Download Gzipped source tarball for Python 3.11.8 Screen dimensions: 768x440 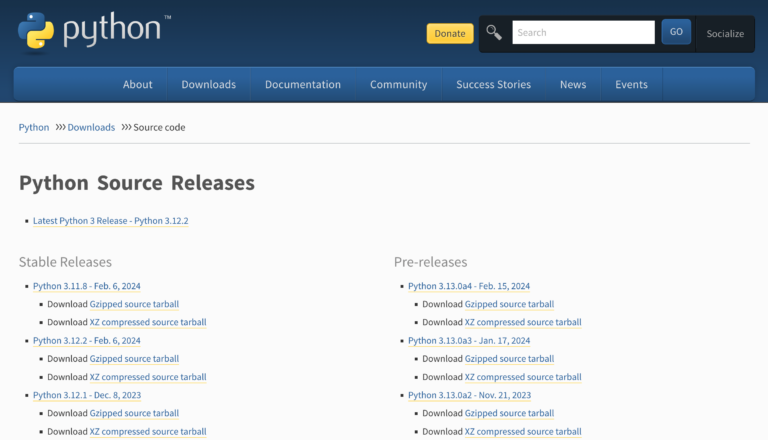click(x=134, y=304)
